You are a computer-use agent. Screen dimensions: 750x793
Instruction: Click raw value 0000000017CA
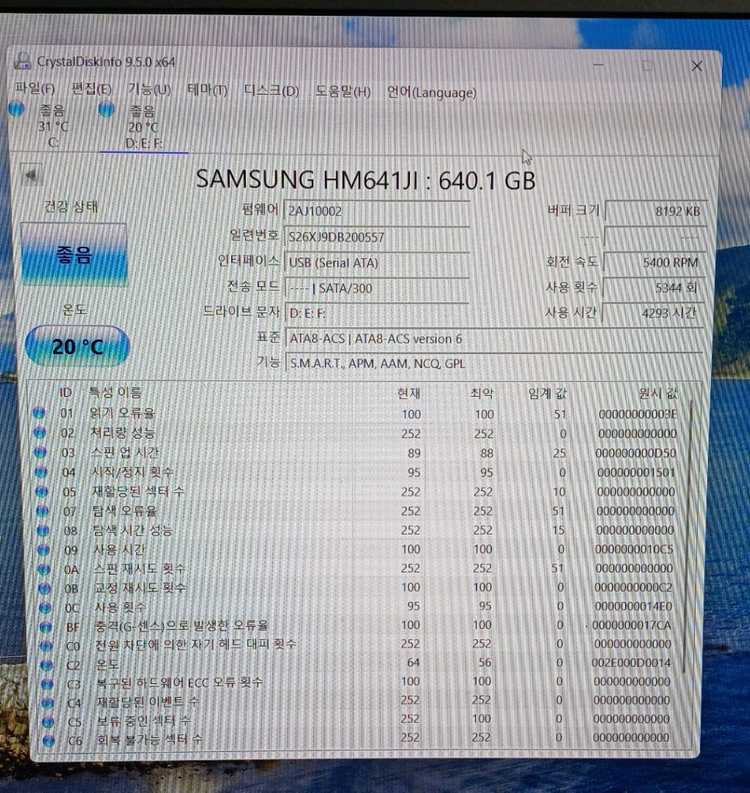pos(632,625)
